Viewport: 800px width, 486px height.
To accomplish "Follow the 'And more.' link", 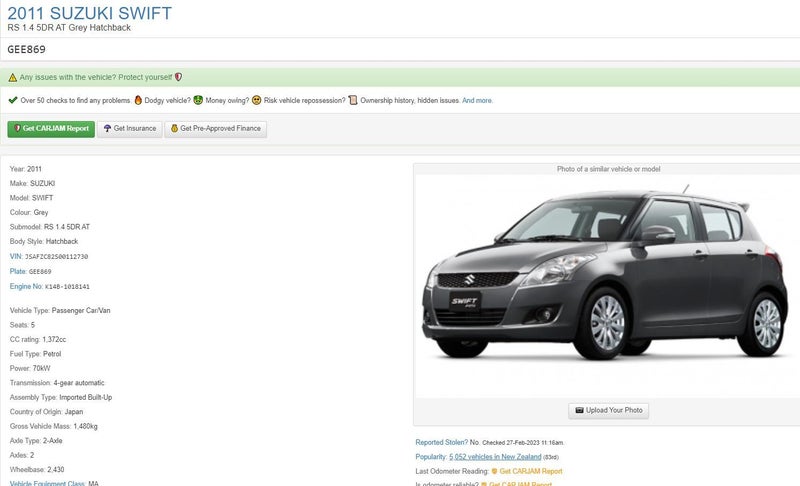I will point(477,100).
